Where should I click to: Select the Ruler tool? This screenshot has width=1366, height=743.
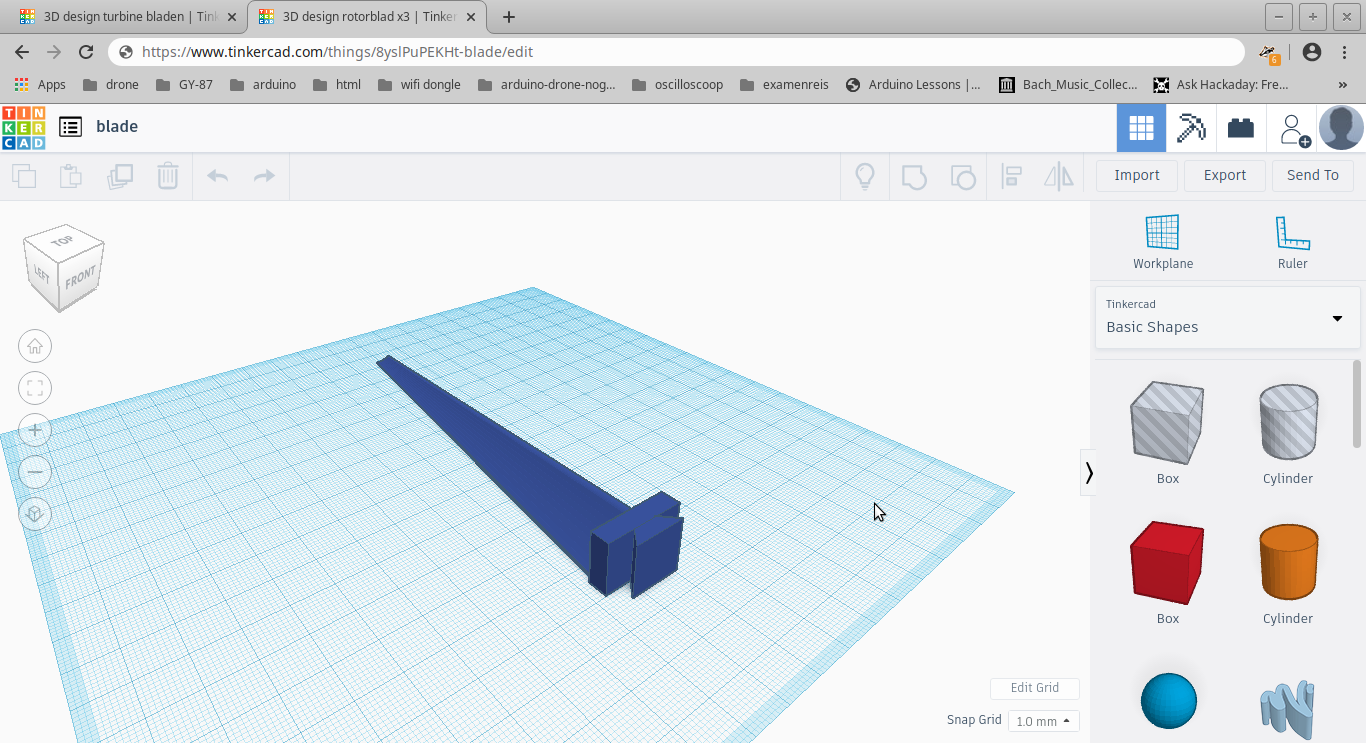point(1292,242)
